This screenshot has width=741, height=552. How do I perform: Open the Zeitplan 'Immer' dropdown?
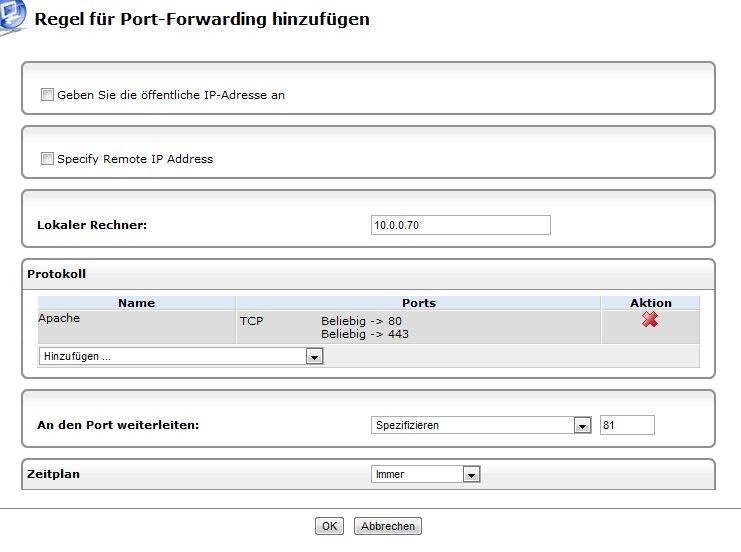click(x=426, y=474)
